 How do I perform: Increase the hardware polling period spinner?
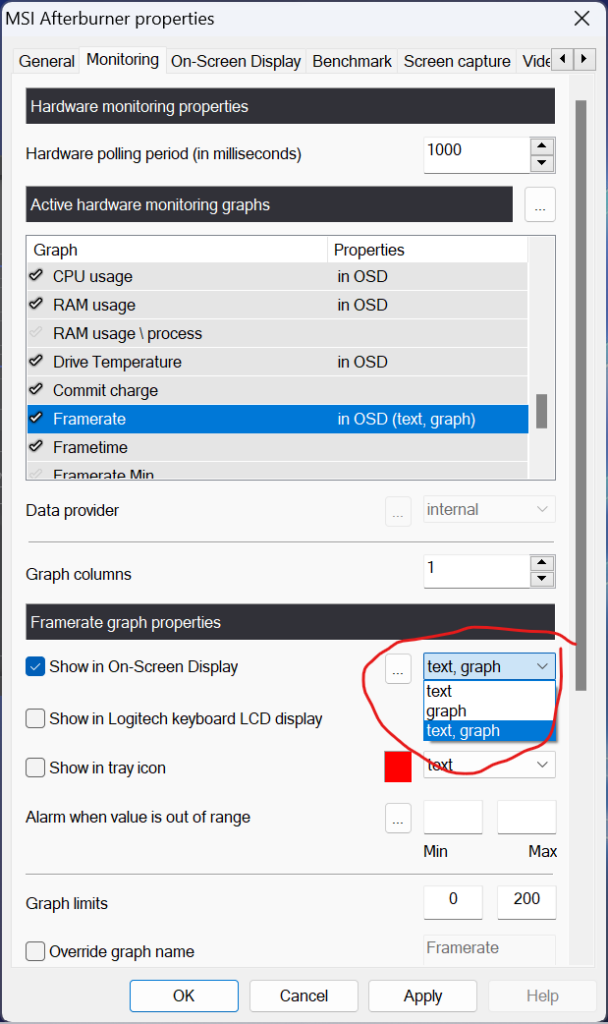point(542,146)
